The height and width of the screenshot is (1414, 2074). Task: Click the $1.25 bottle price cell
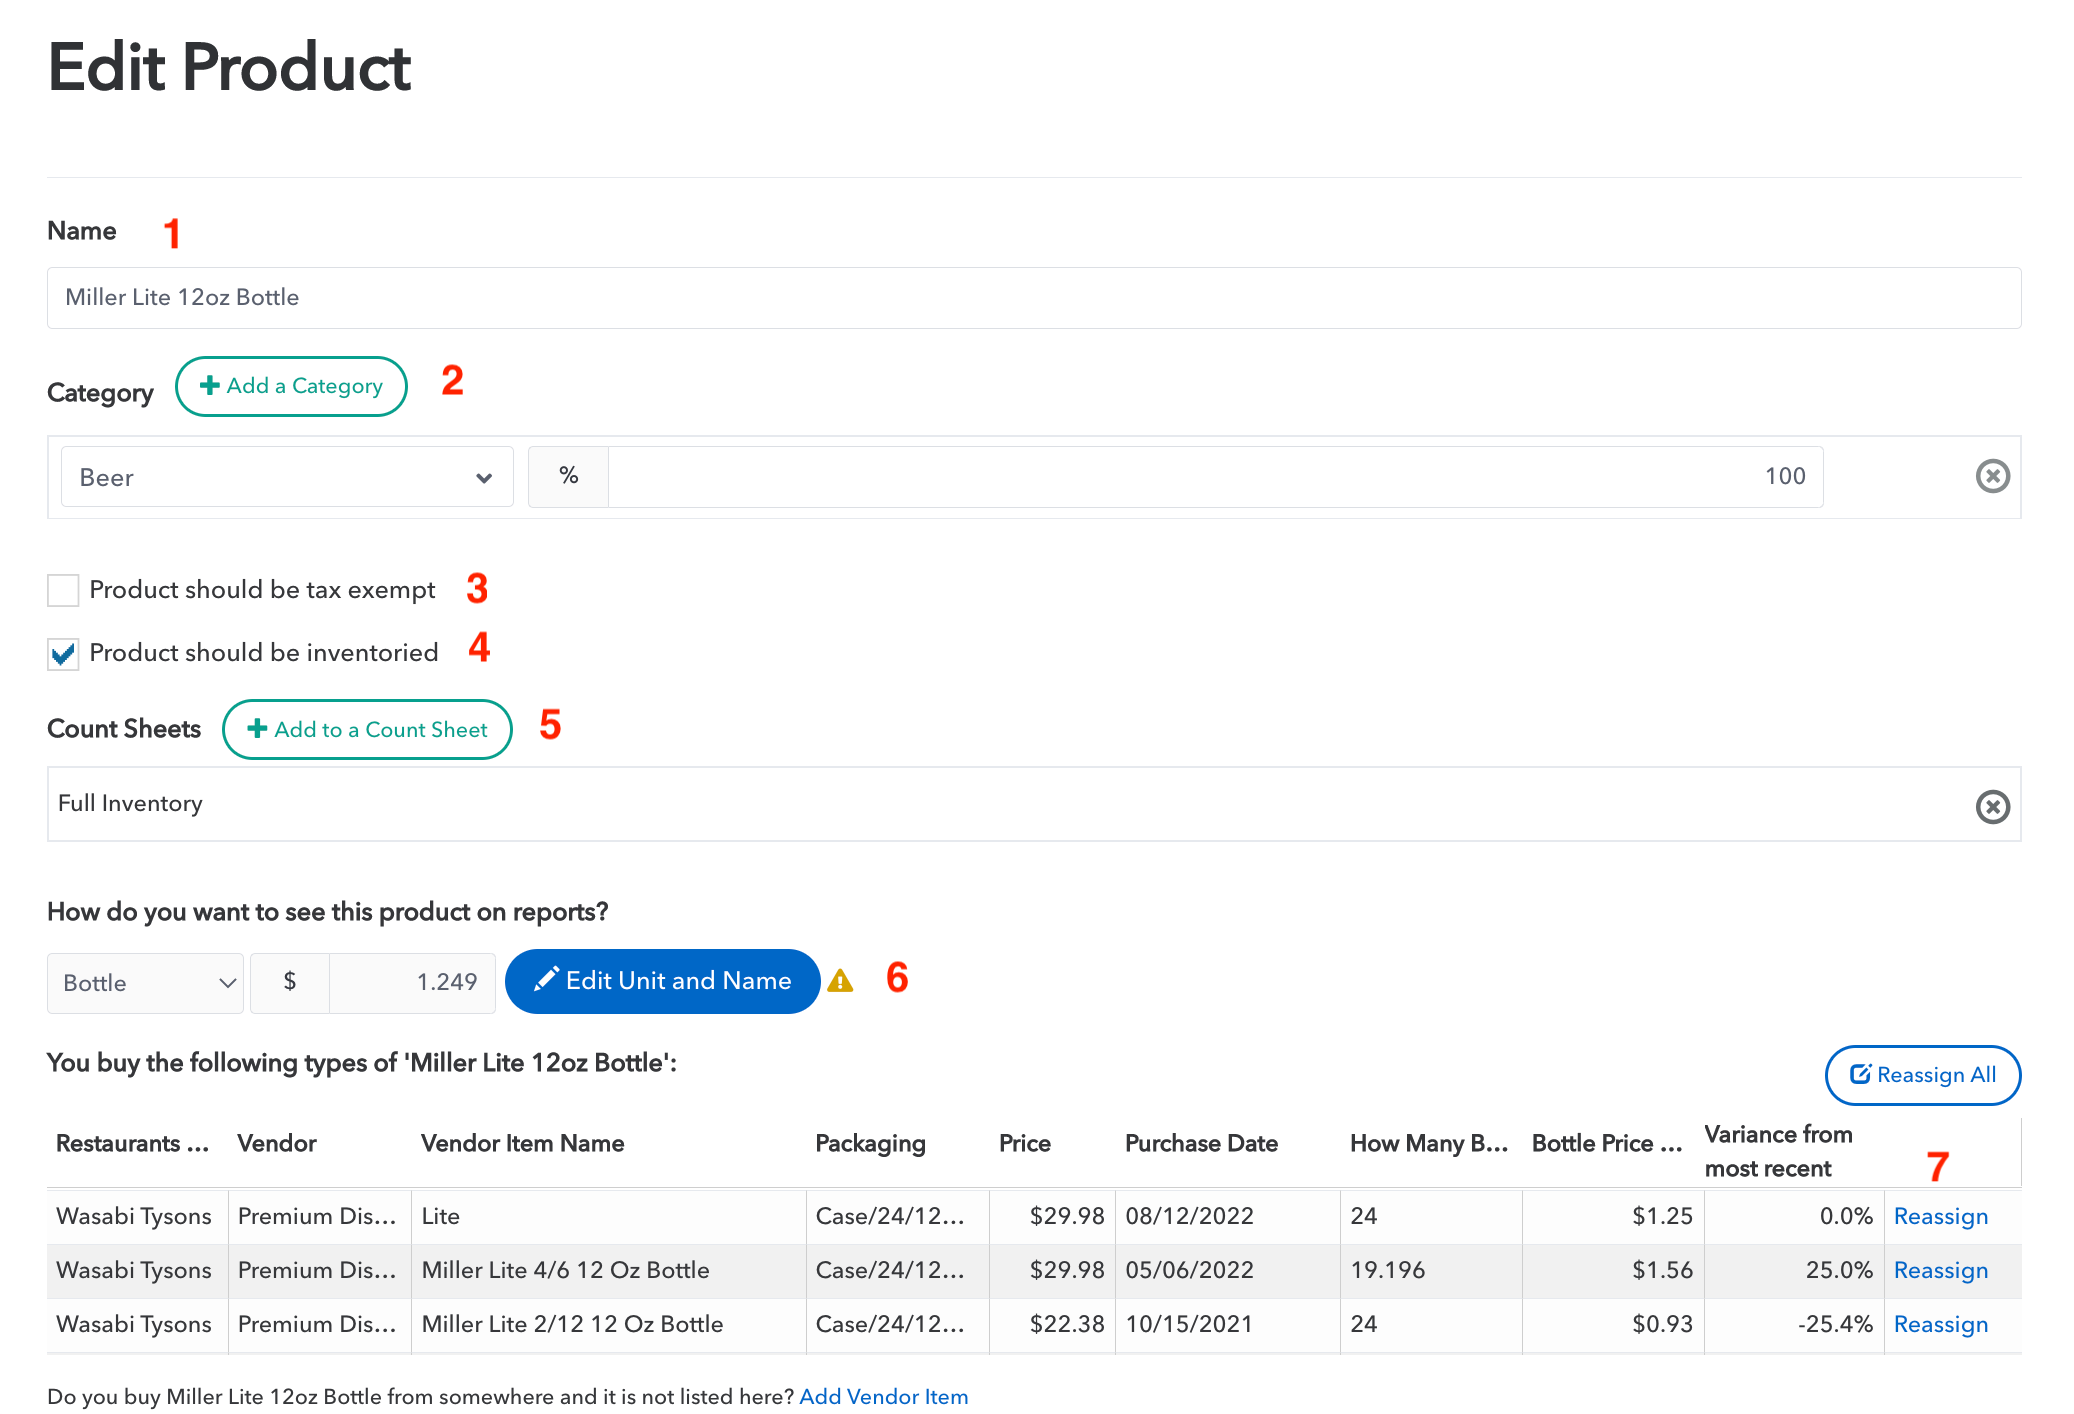point(1613,1216)
